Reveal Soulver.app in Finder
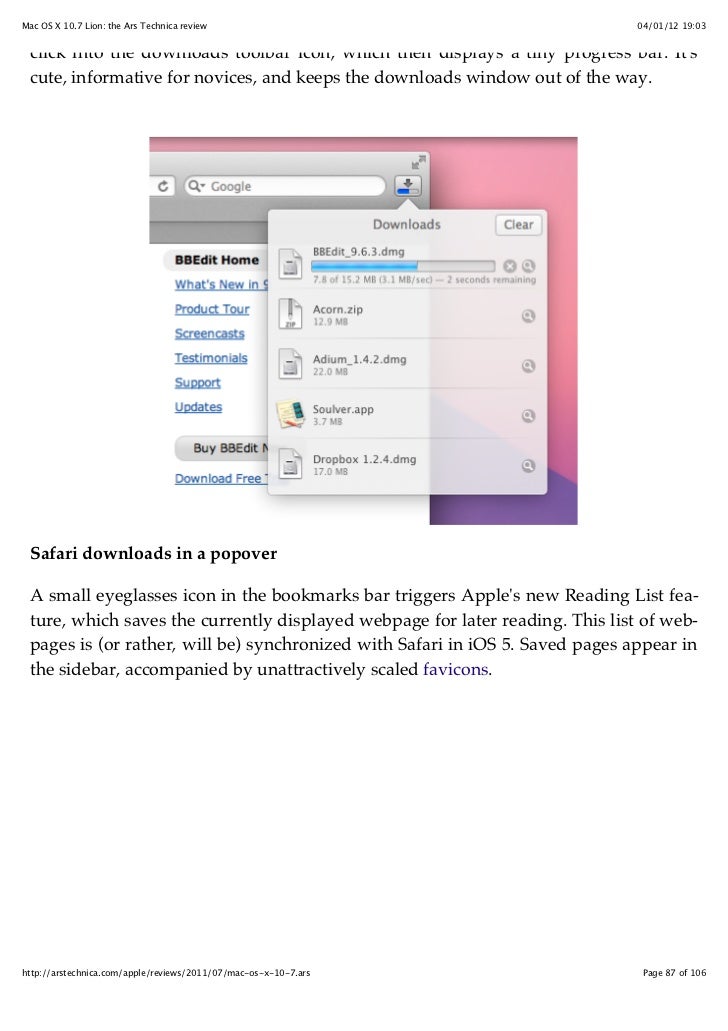The image size is (728, 1031). pyautogui.click(x=528, y=416)
